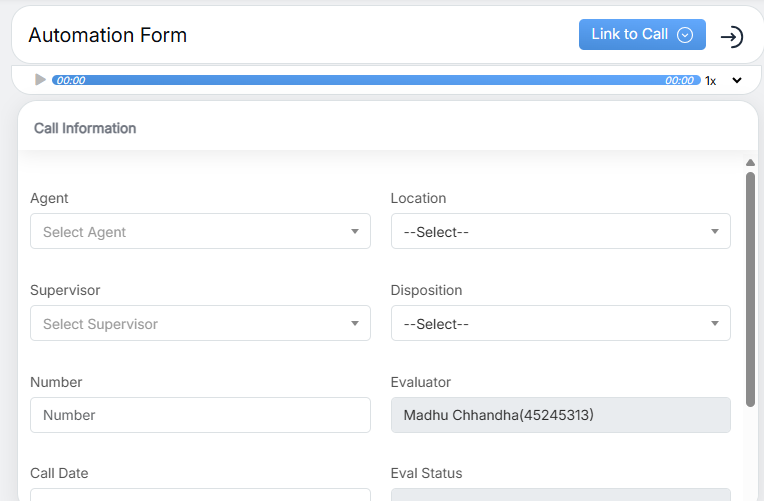Click the form's vertical scrollbar
This screenshot has height=501, width=764.
(x=750, y=288)
